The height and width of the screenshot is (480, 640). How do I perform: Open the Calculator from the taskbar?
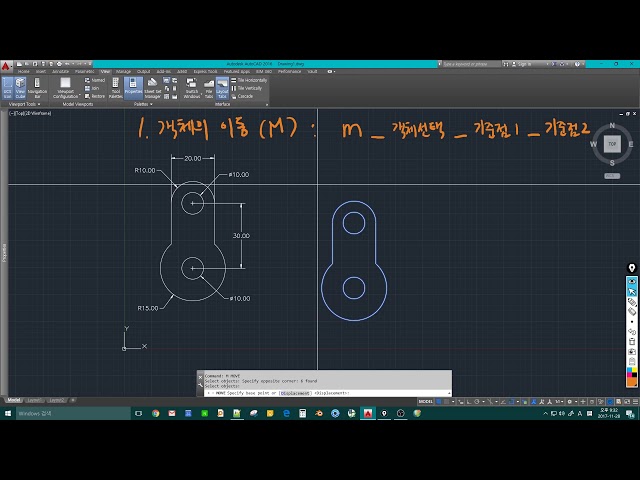coord(302,413)
